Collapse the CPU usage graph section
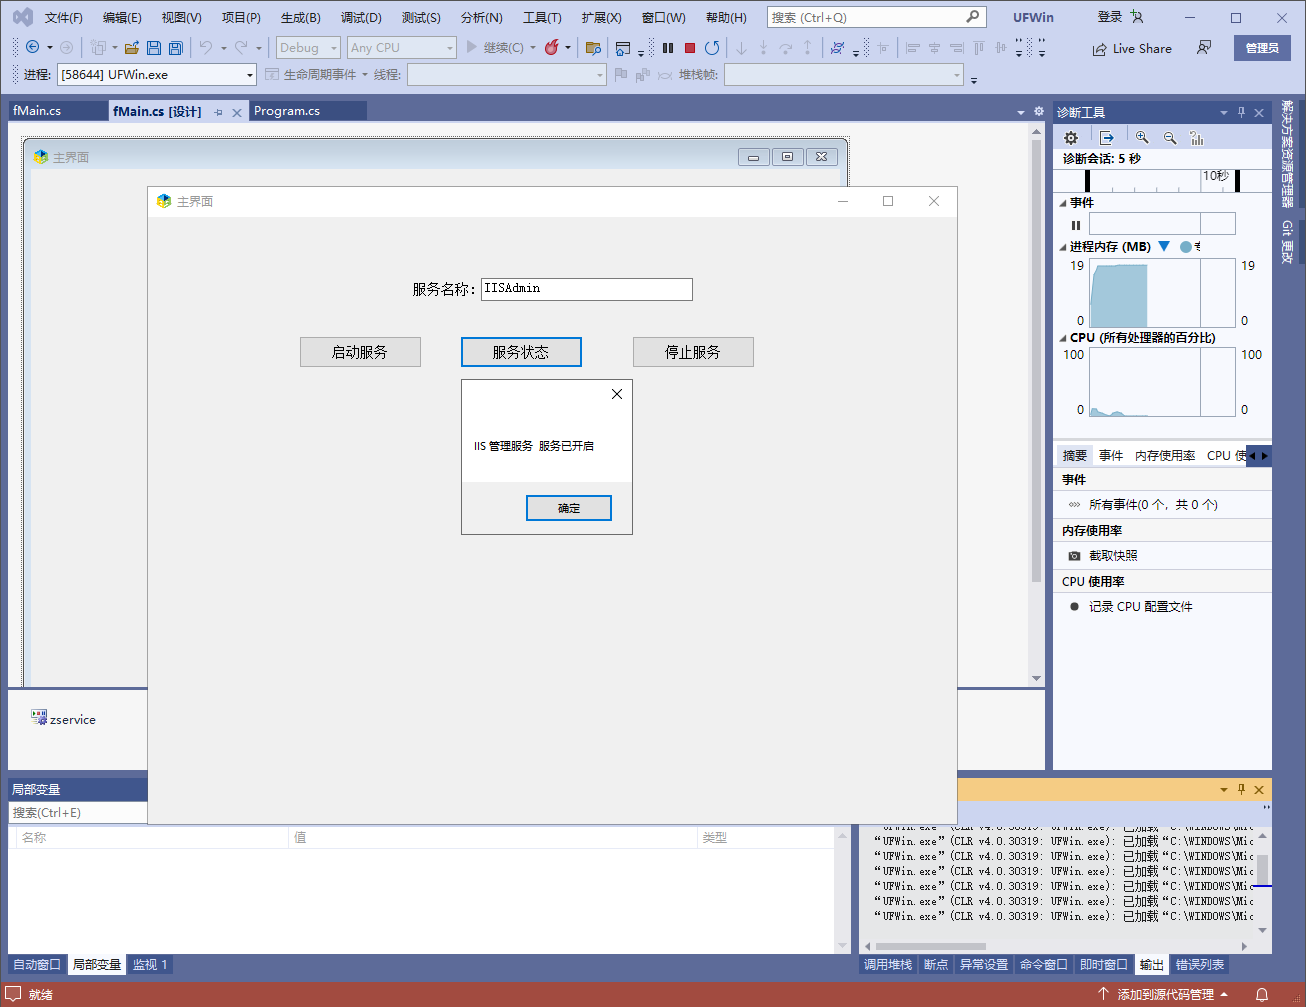This screenshot has width=1306, height=1007. coord(1063,338)
